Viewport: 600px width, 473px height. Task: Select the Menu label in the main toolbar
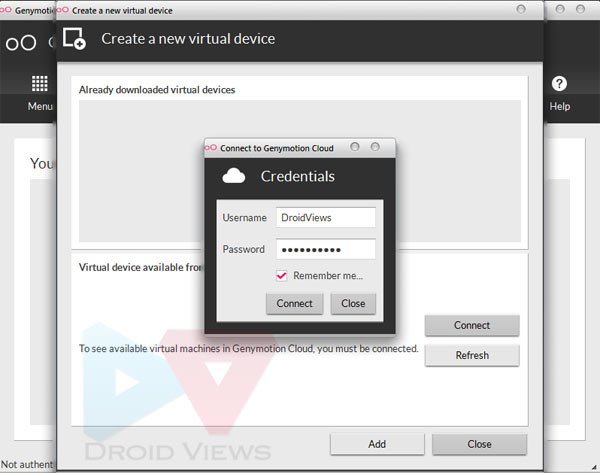40,106
